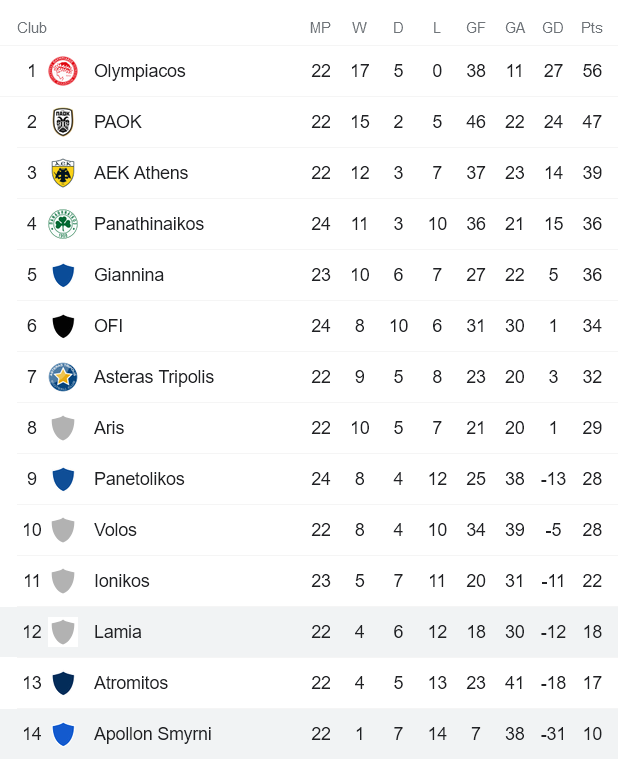The height and width of the screenshot is (759, 618).
Task: Select the Volos team name
Action: tap(115, 530)
